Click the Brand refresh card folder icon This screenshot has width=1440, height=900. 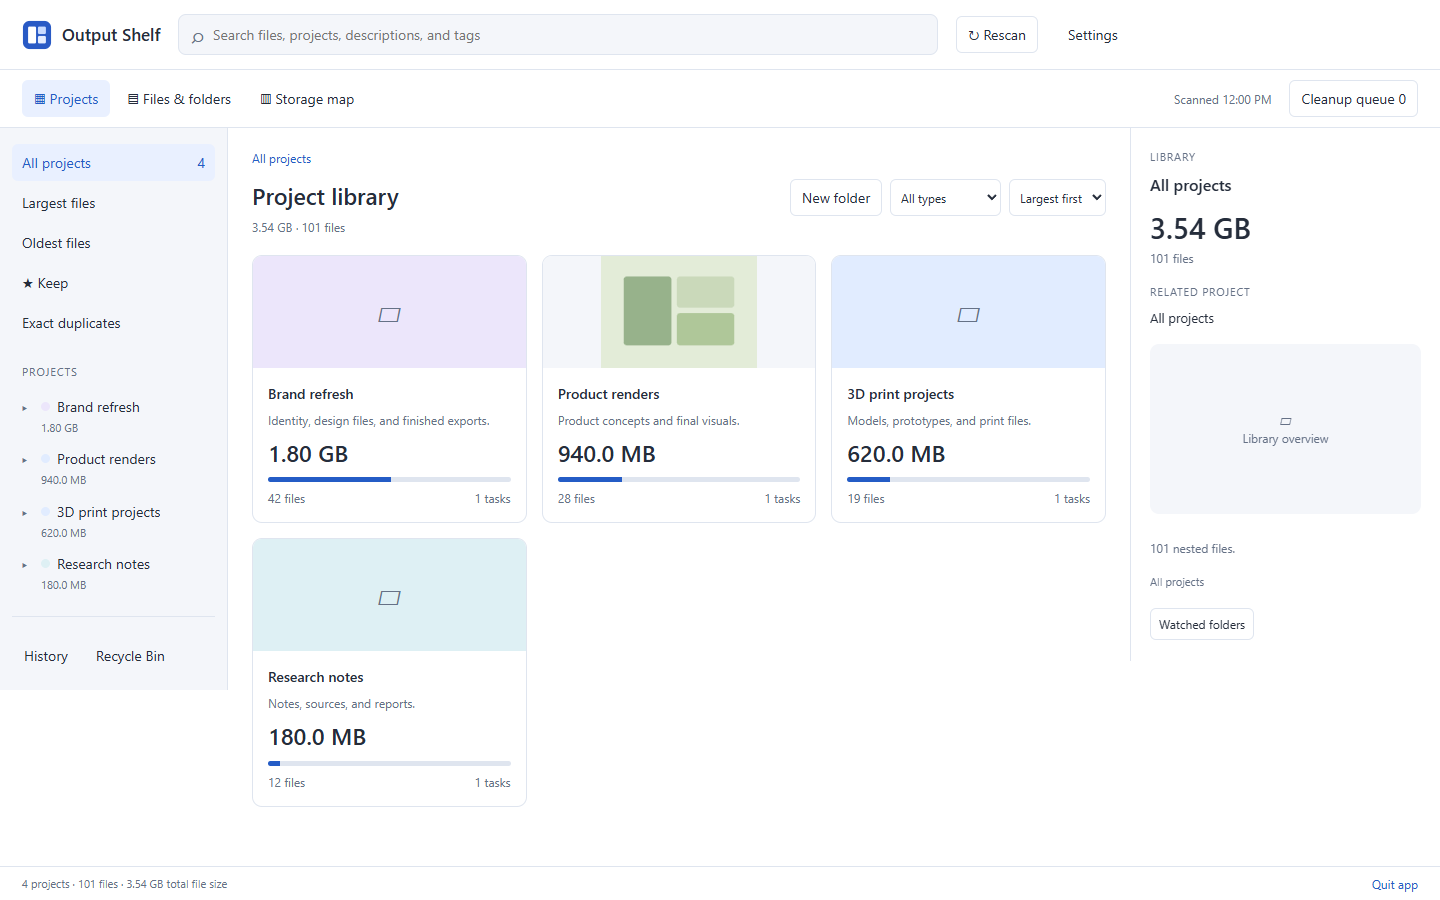tap(389, 315)
